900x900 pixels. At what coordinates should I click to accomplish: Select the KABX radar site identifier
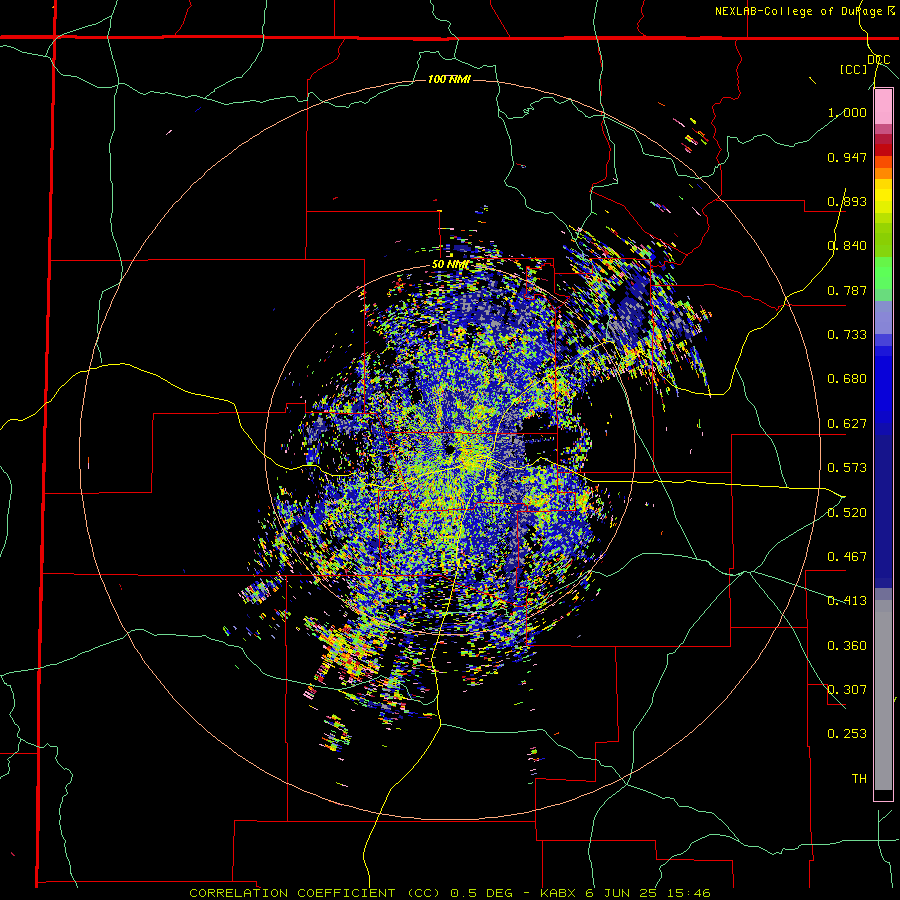pos(558,893)
